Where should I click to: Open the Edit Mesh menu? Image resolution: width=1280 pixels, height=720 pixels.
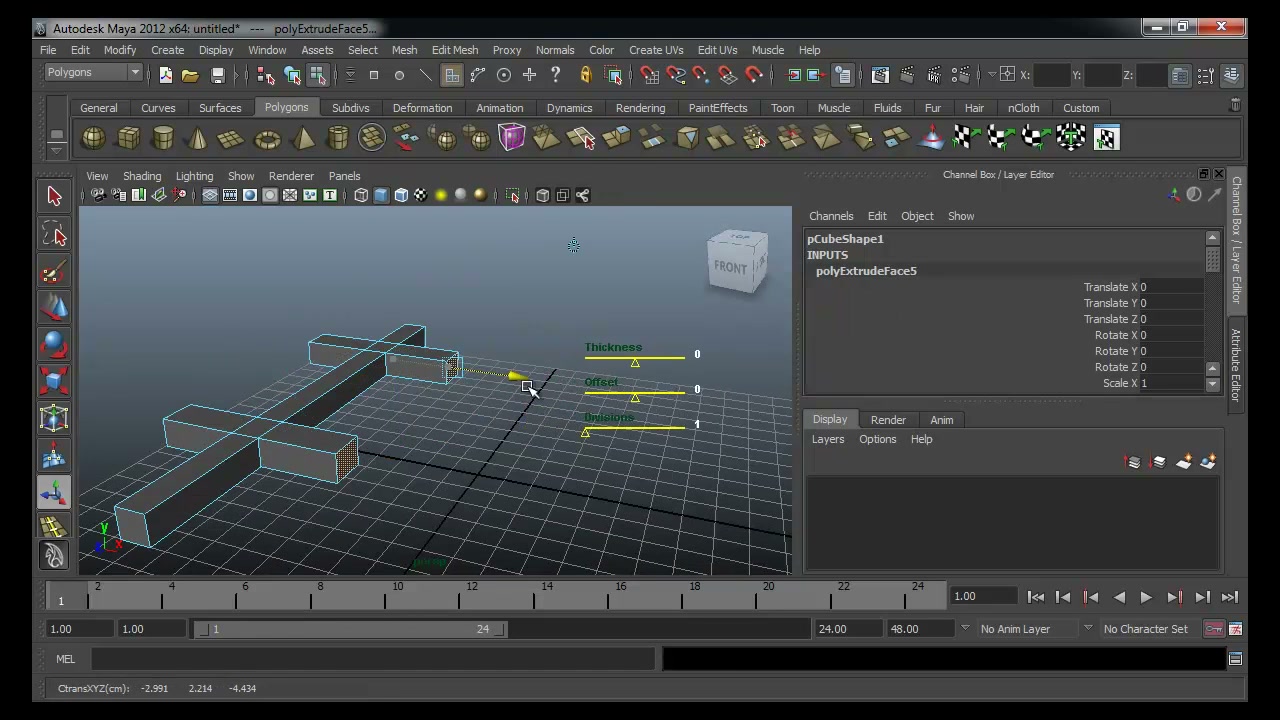[454, 50]
